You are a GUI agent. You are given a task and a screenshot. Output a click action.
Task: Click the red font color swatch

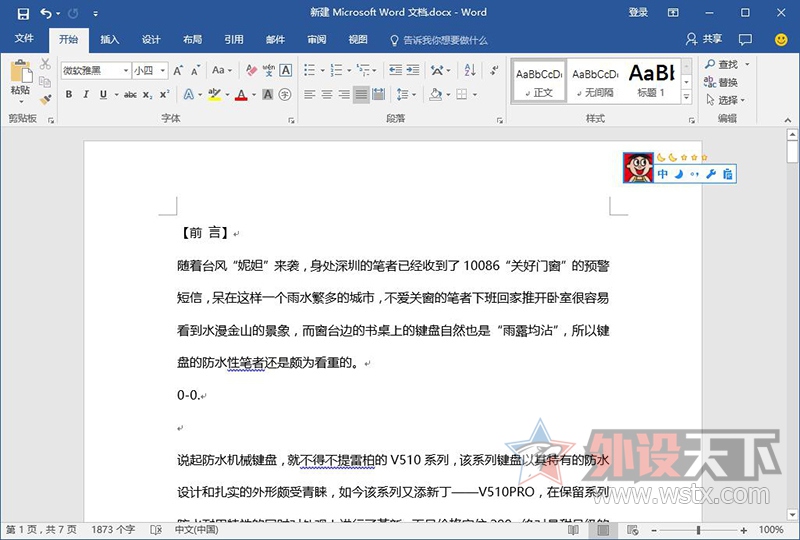[x=241, y=96]
